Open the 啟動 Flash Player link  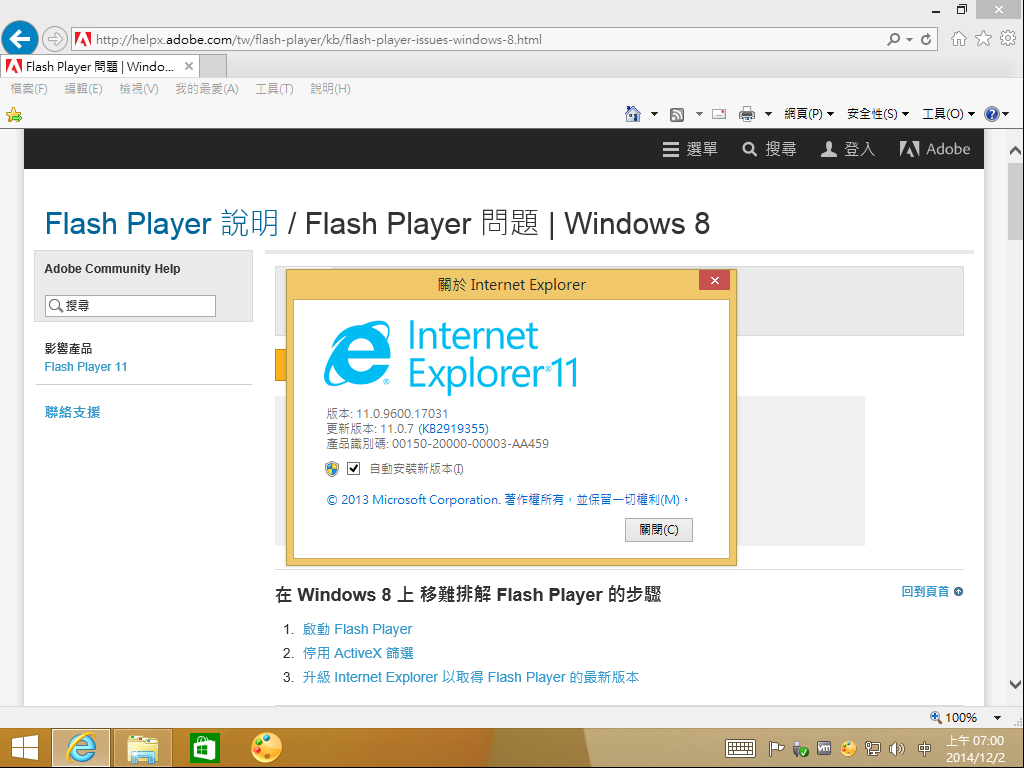[357, 629]
